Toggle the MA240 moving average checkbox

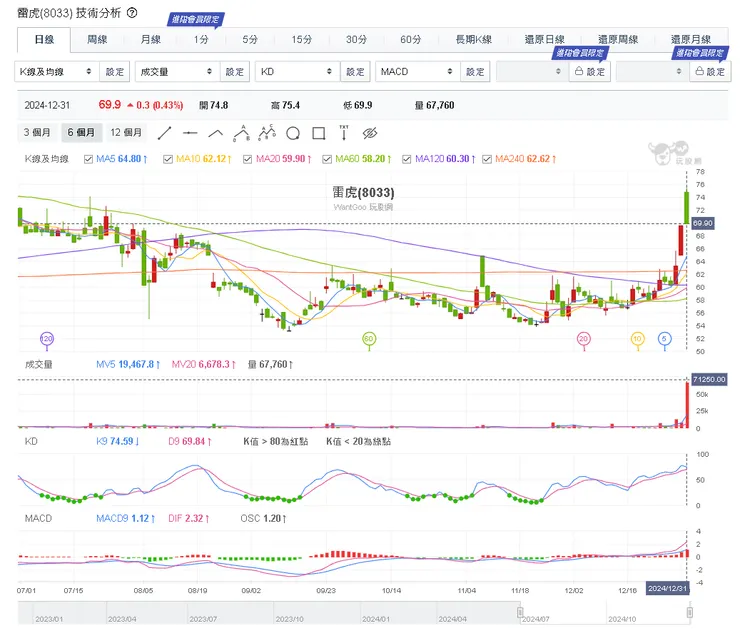(x=487, y=159)
